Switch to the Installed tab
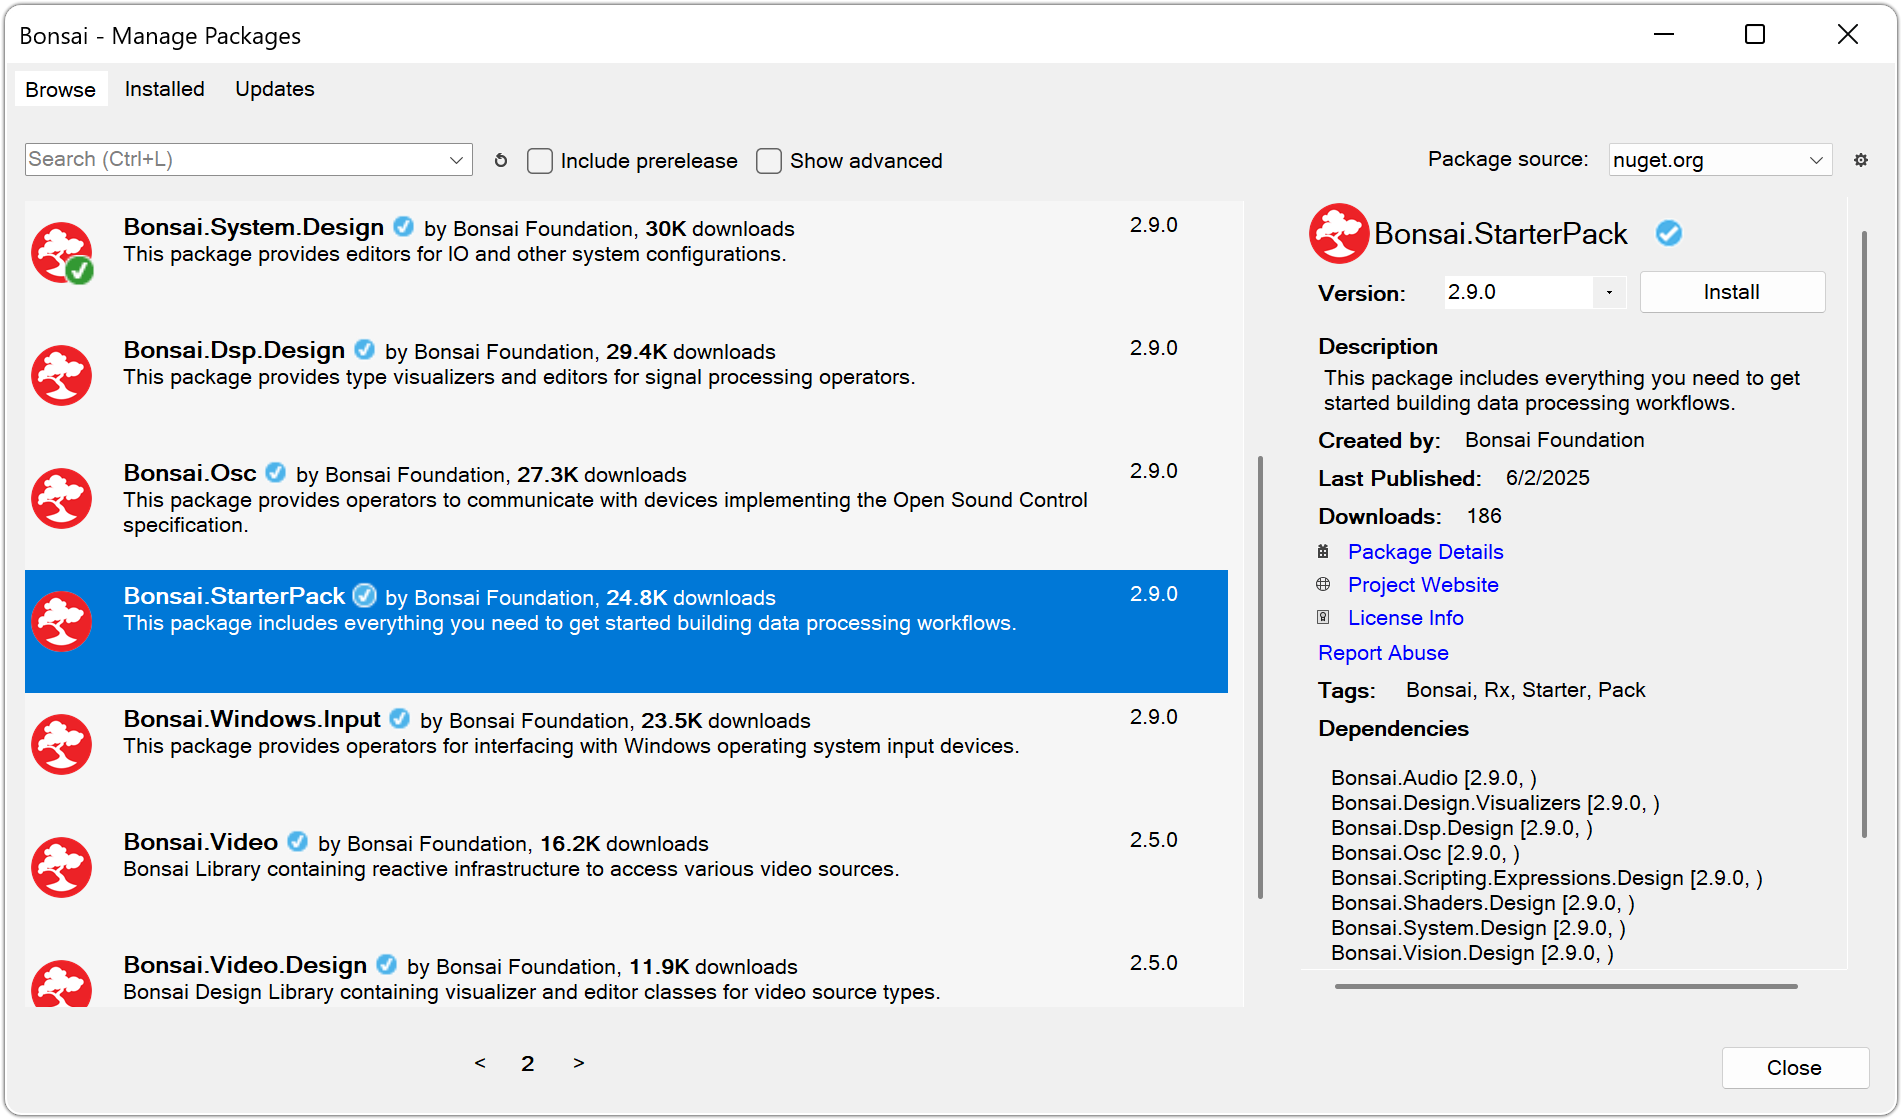Viewport: 1902px width, 1120px height. coord(164,89)
